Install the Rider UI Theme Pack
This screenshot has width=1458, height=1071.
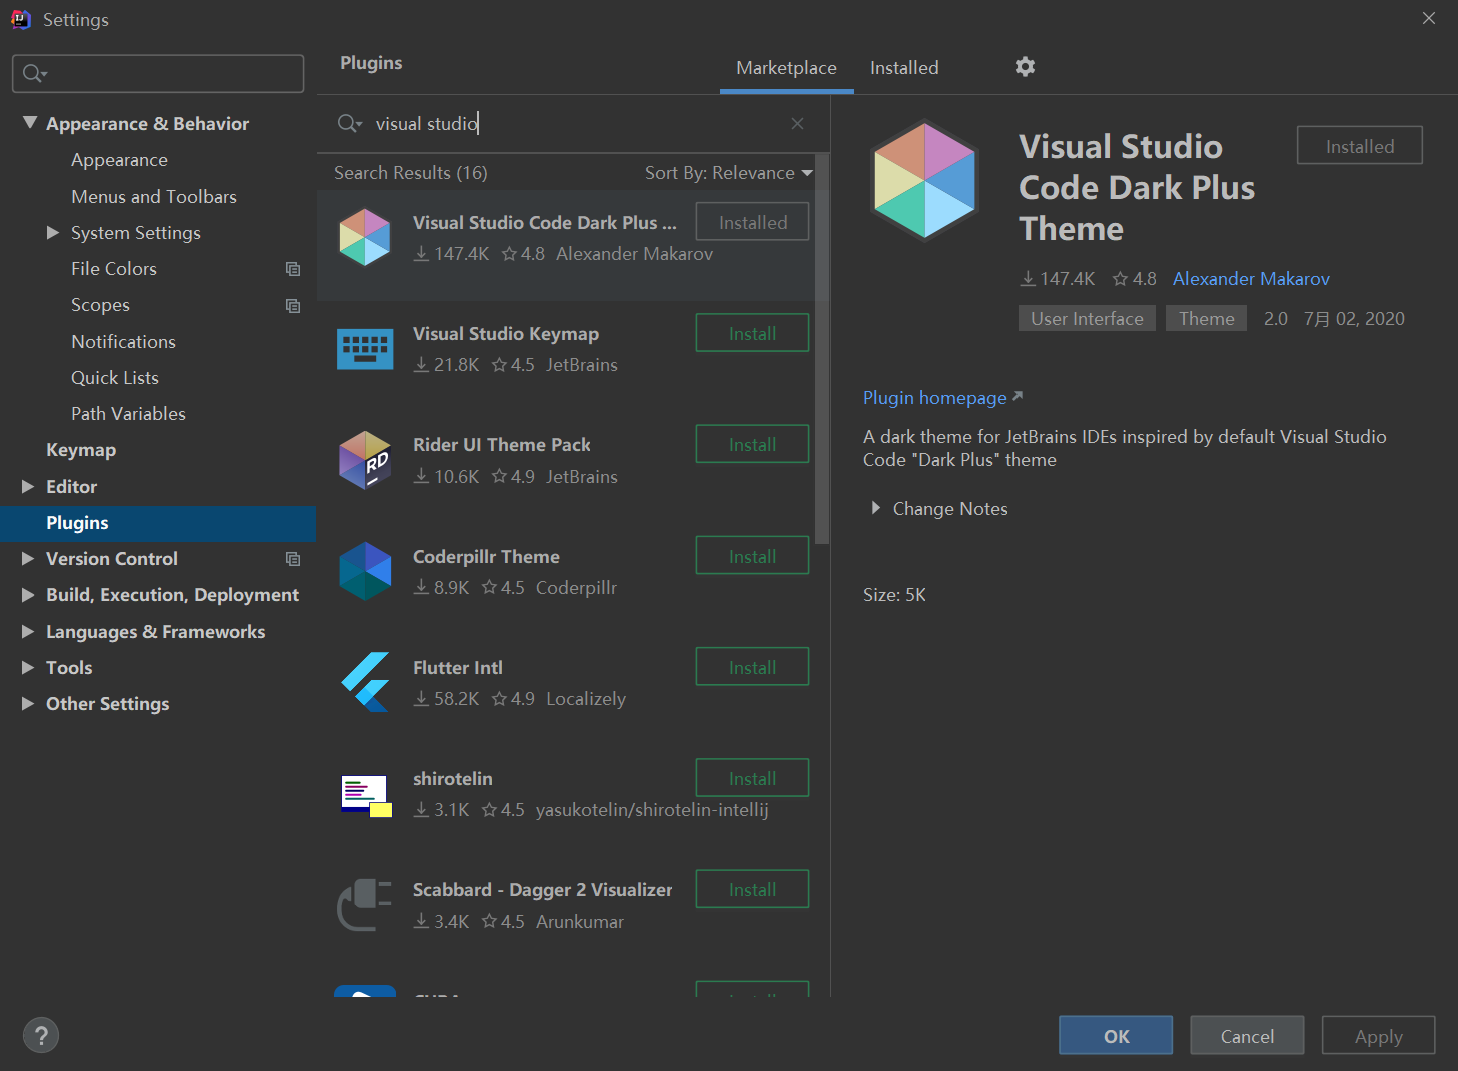click(x=752, y=444)
